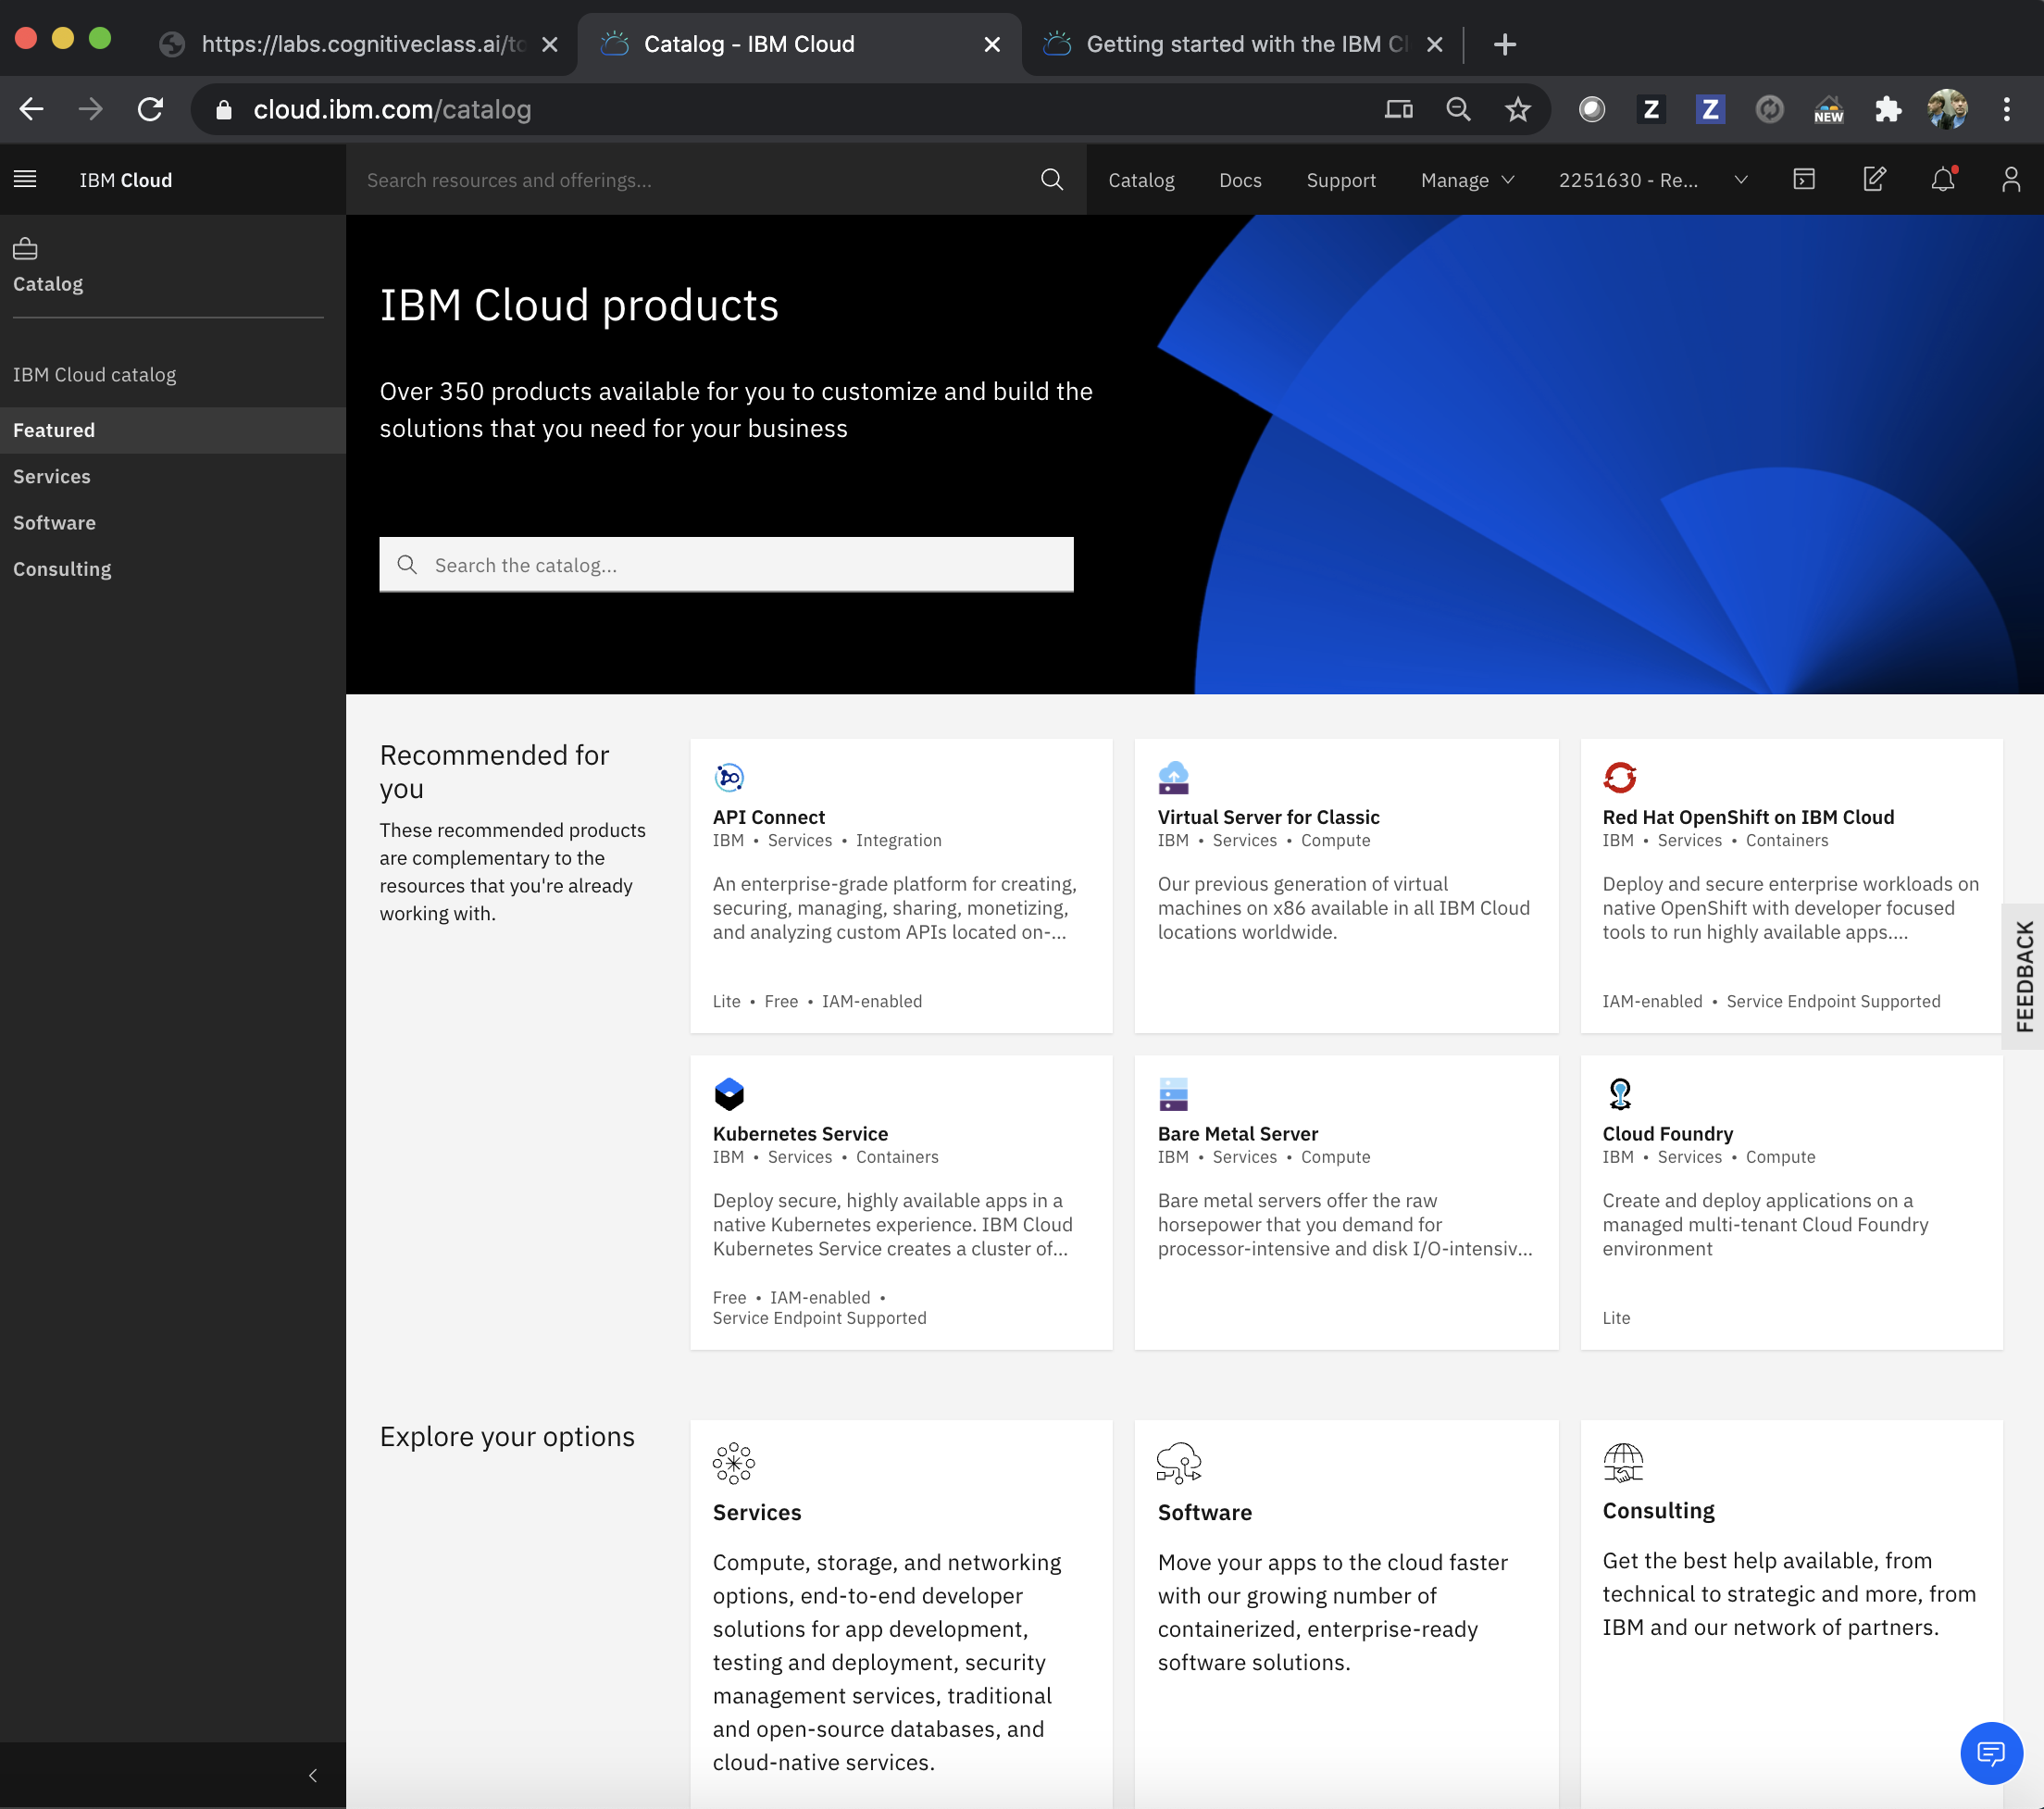The image size is (2044, 1809).
Task: Expand the Manage dropdown
Action: [1466, 180]
